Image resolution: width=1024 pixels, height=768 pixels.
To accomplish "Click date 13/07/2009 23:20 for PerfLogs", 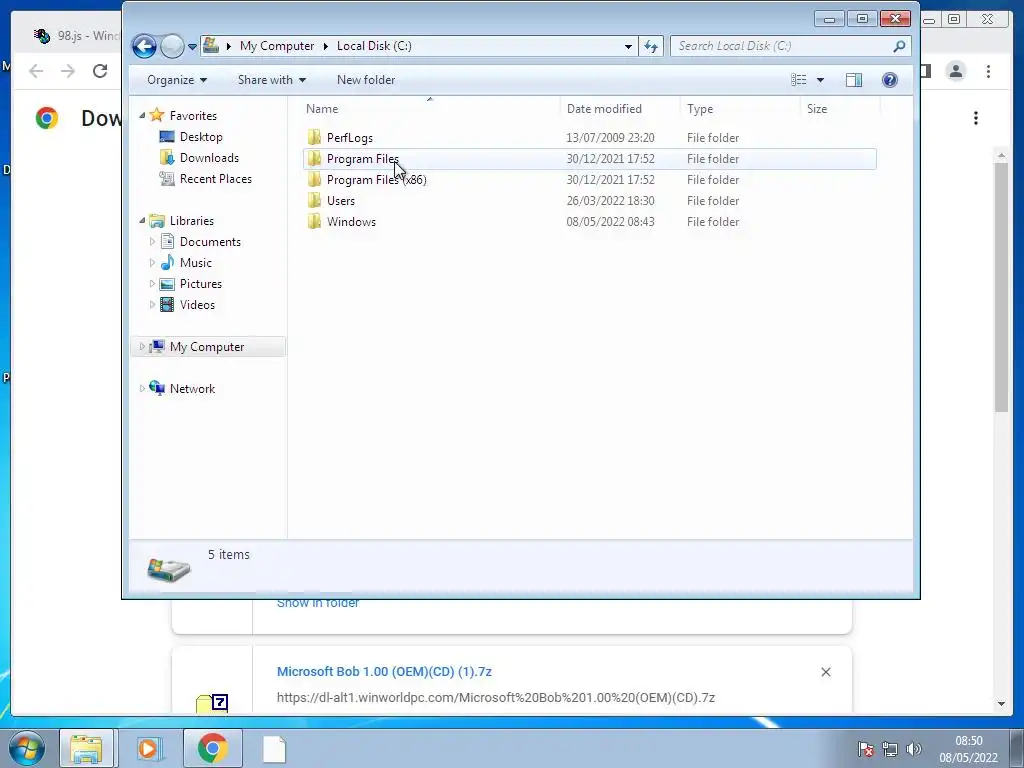I will coord(610,138).
